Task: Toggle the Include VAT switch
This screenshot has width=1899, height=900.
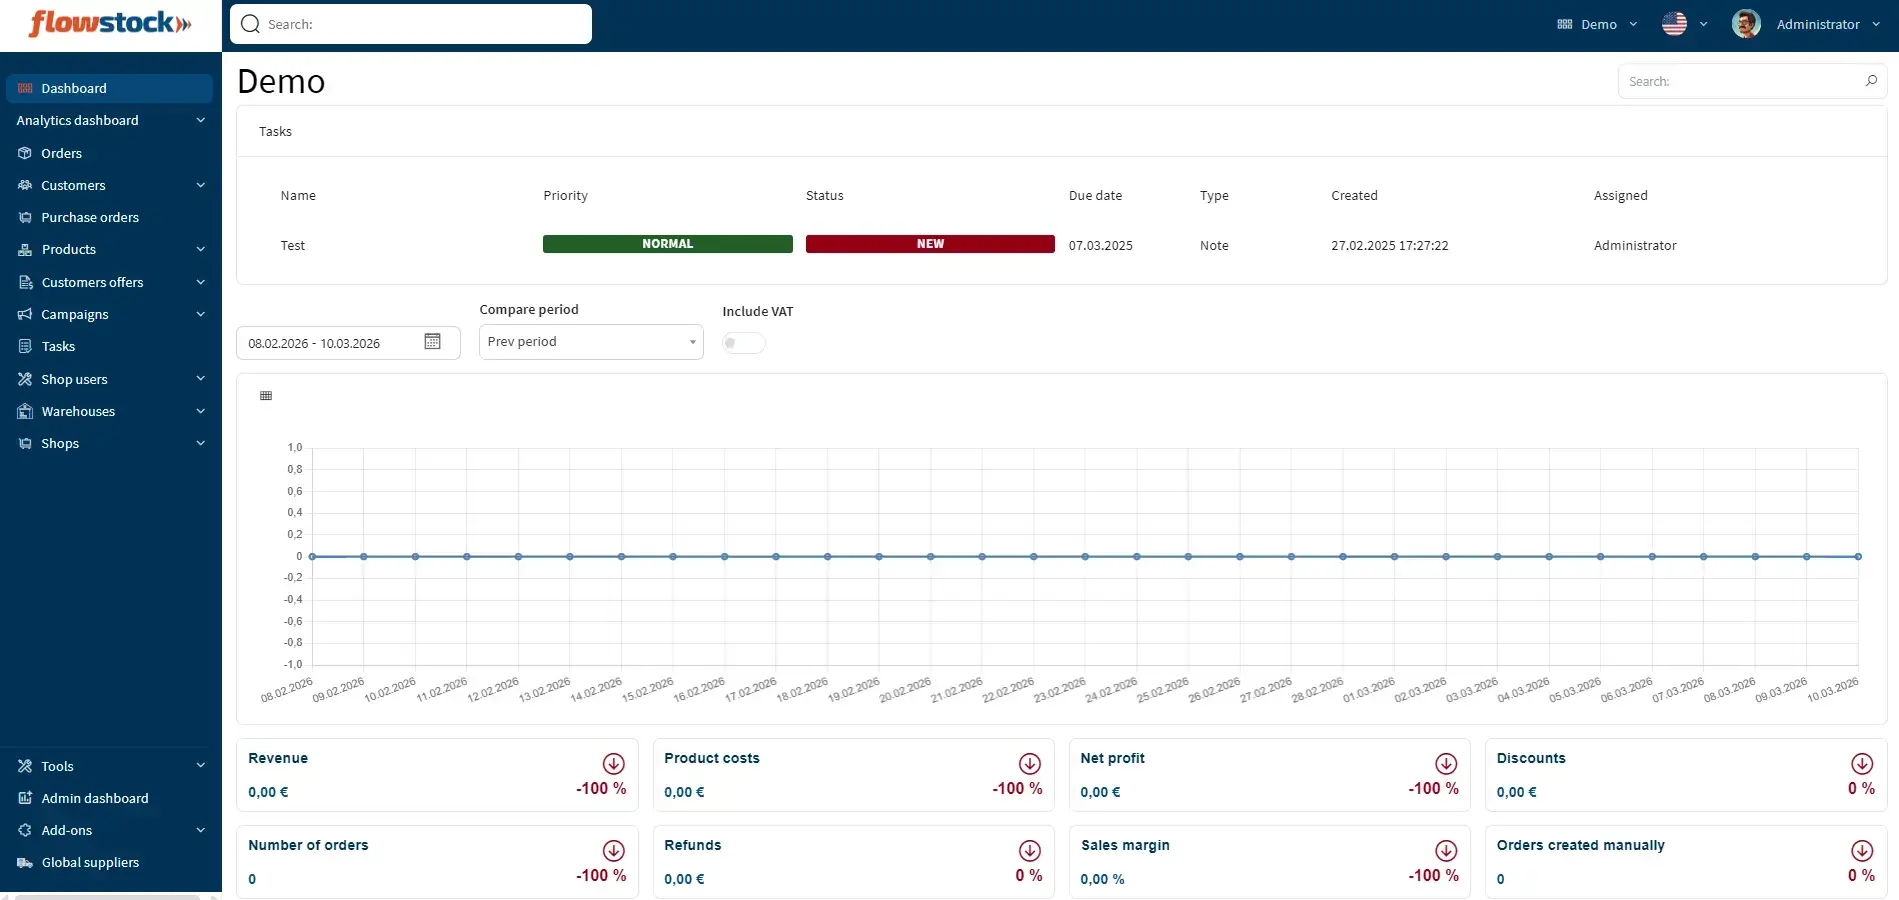Action: pyautogui.click(x=743, y=343)
